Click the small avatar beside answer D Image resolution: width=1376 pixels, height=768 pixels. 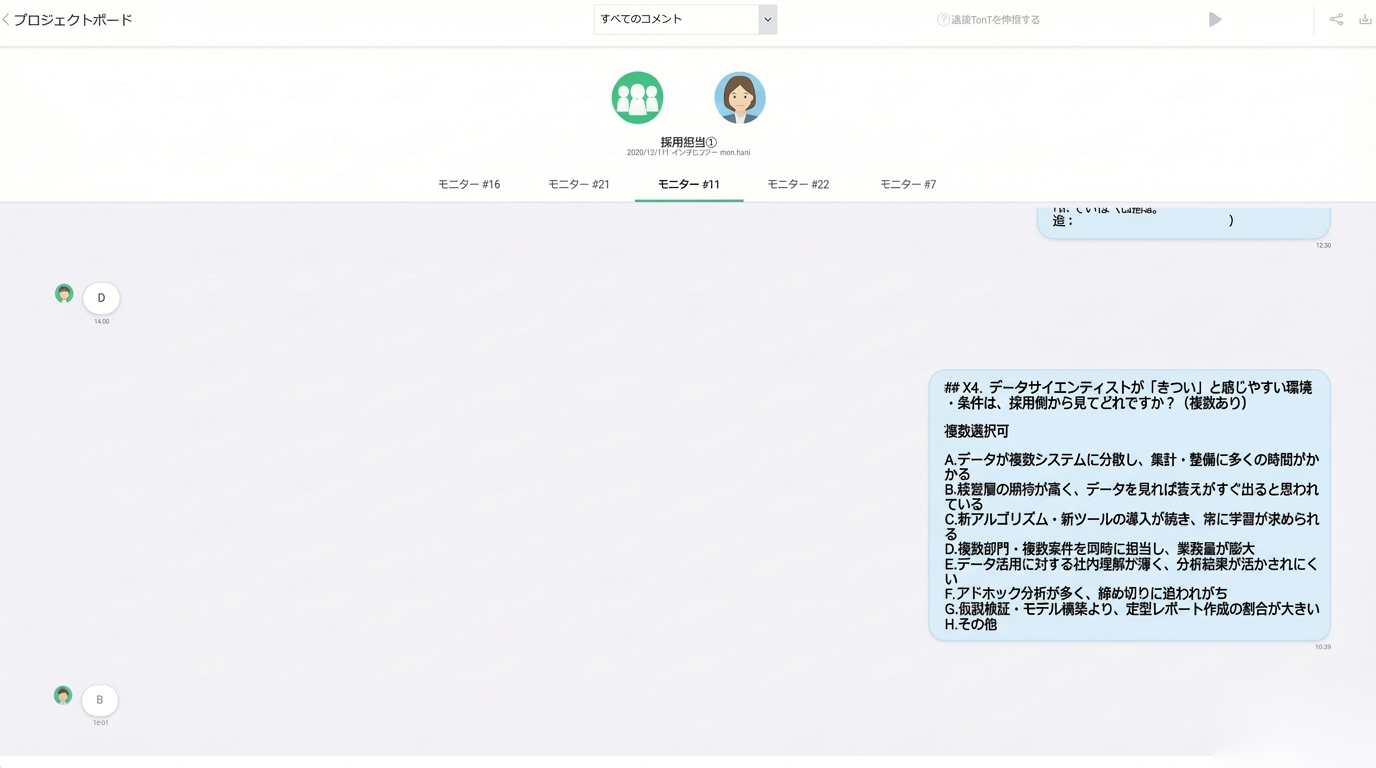(64, 293)
